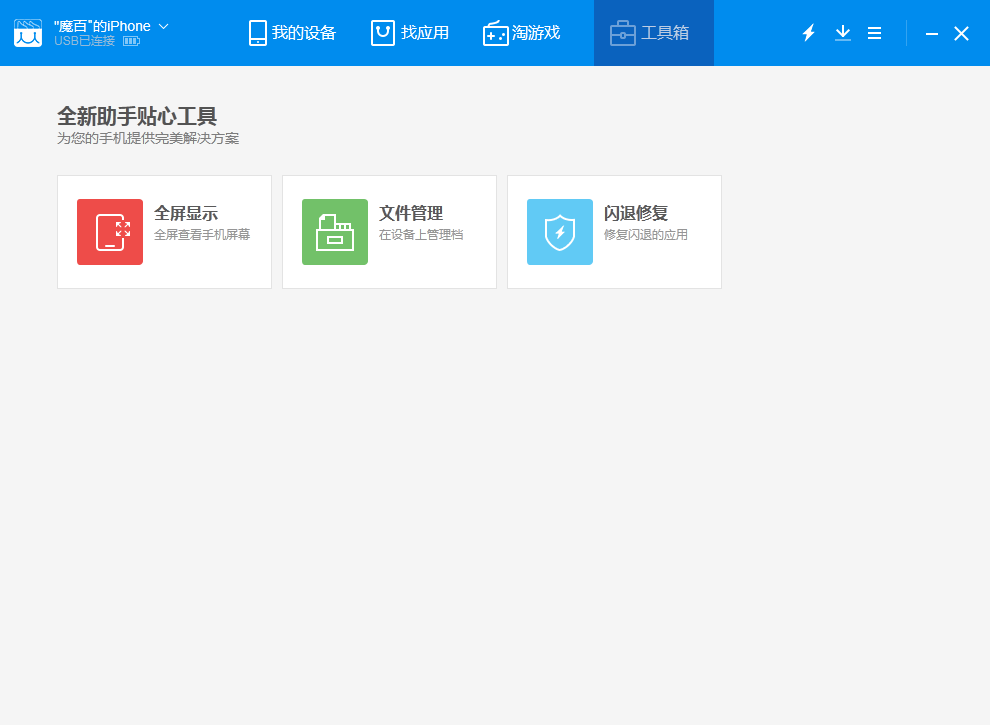Click the blue 闪退修复 shield icon
Screen dimensions: 990x725
pos(560,232)
